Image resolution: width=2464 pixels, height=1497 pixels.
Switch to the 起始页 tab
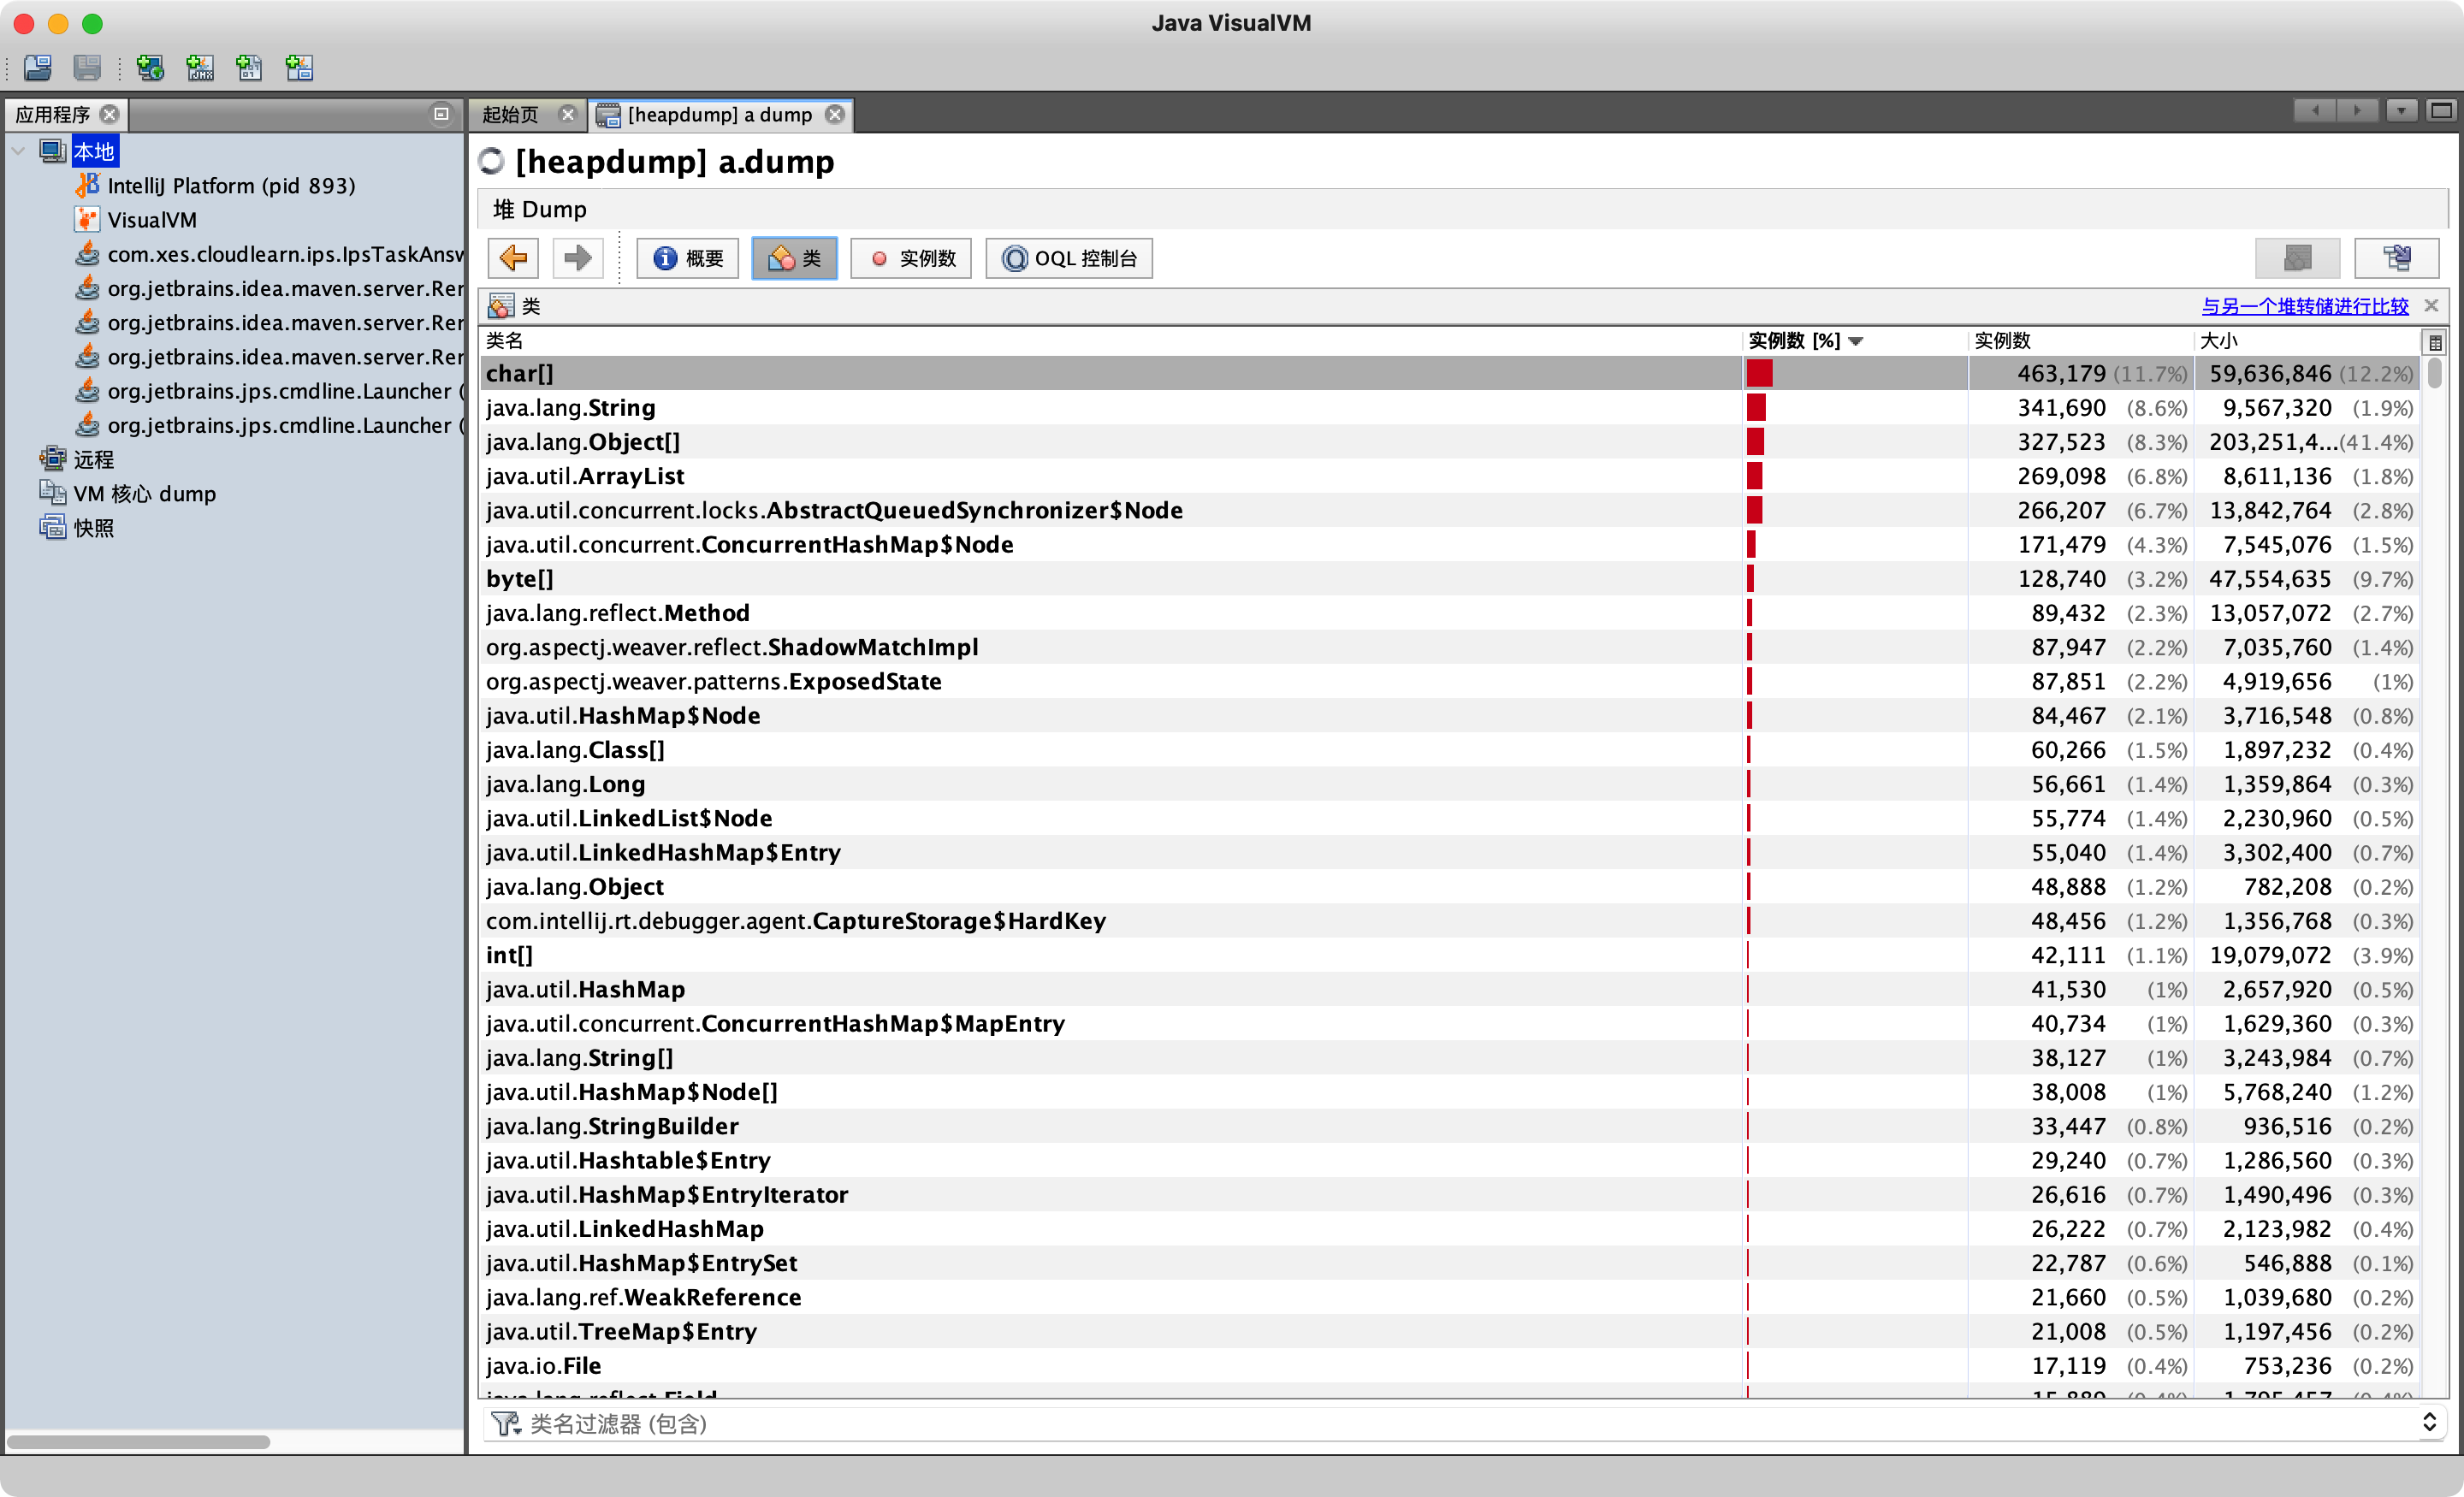511,114
